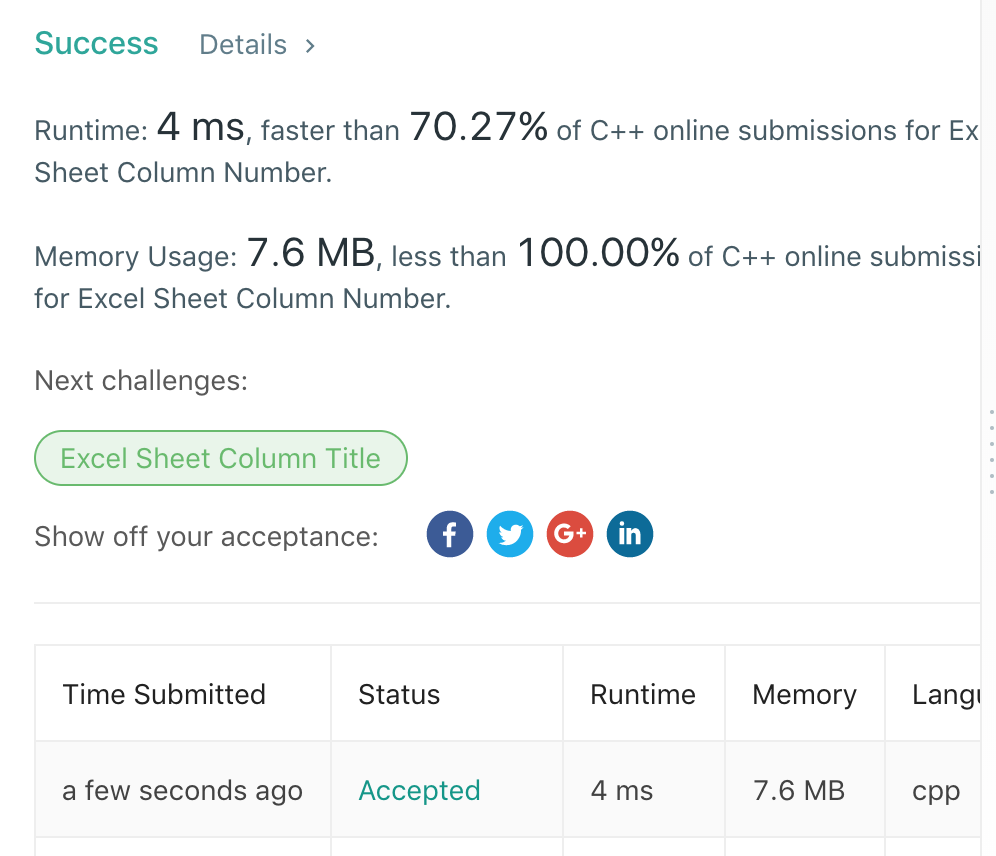The width and height of the screenshot is (996, 856).
Task: Click the Runtime column header
Action: click(x=643, y=694)
